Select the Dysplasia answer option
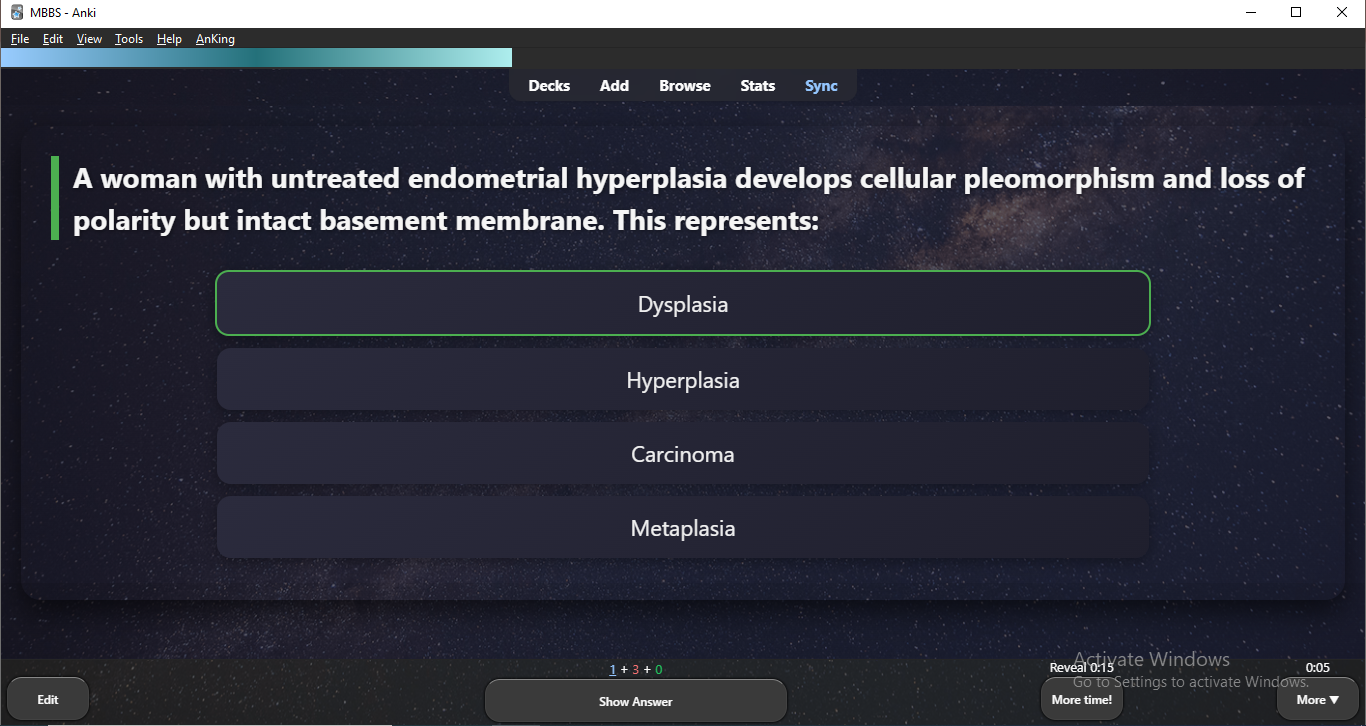Viewport: 1366px width, 726px height. point(683,304)
